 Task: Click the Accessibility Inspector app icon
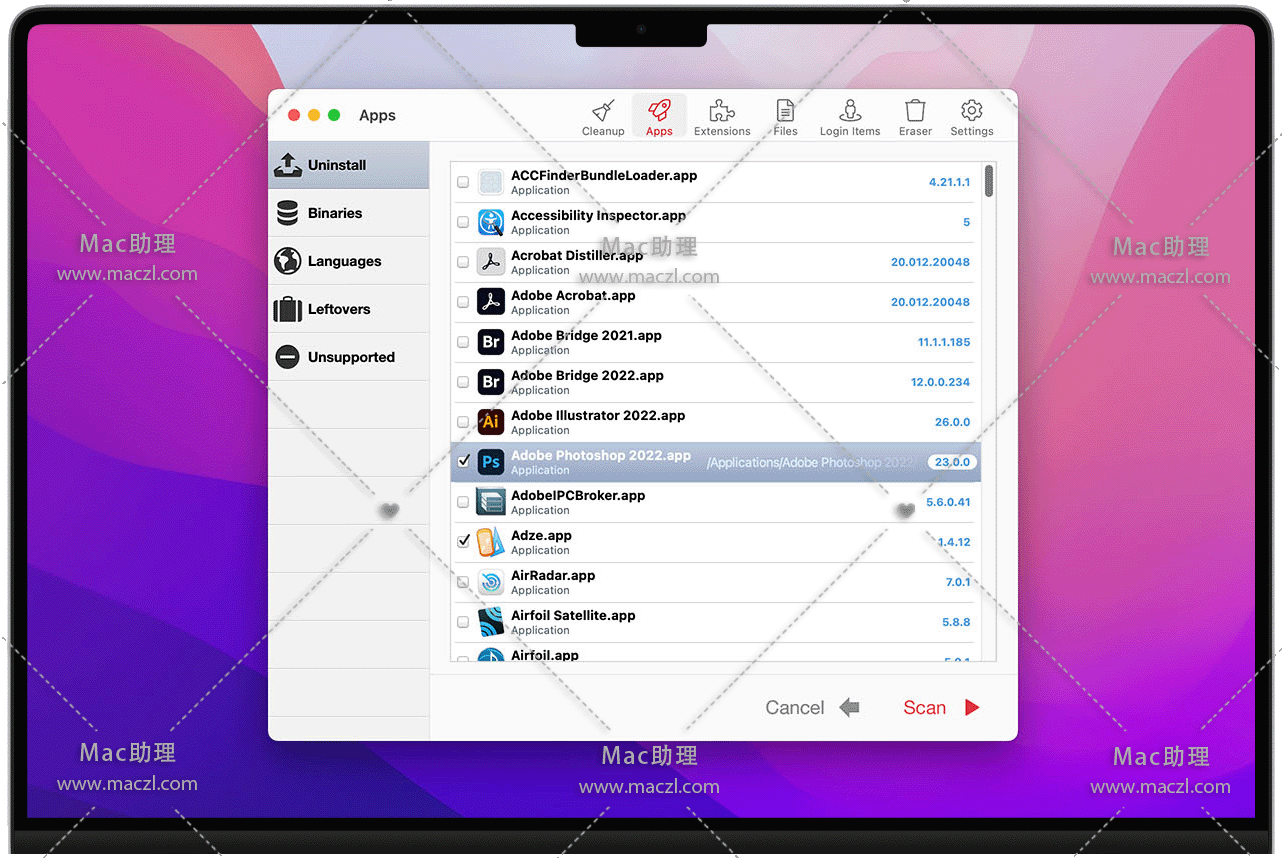490,222
